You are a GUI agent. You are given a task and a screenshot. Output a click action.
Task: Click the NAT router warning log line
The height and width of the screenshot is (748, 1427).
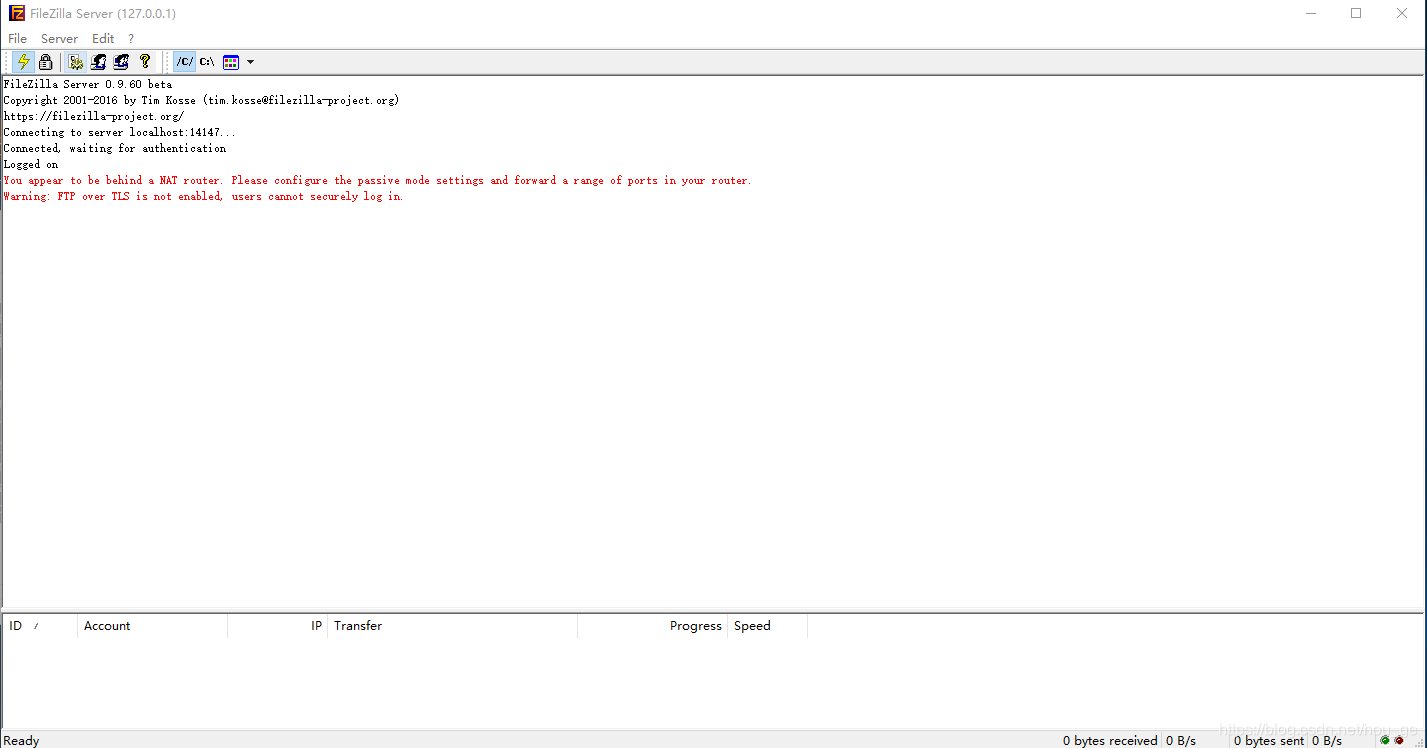tap(377, 180)
